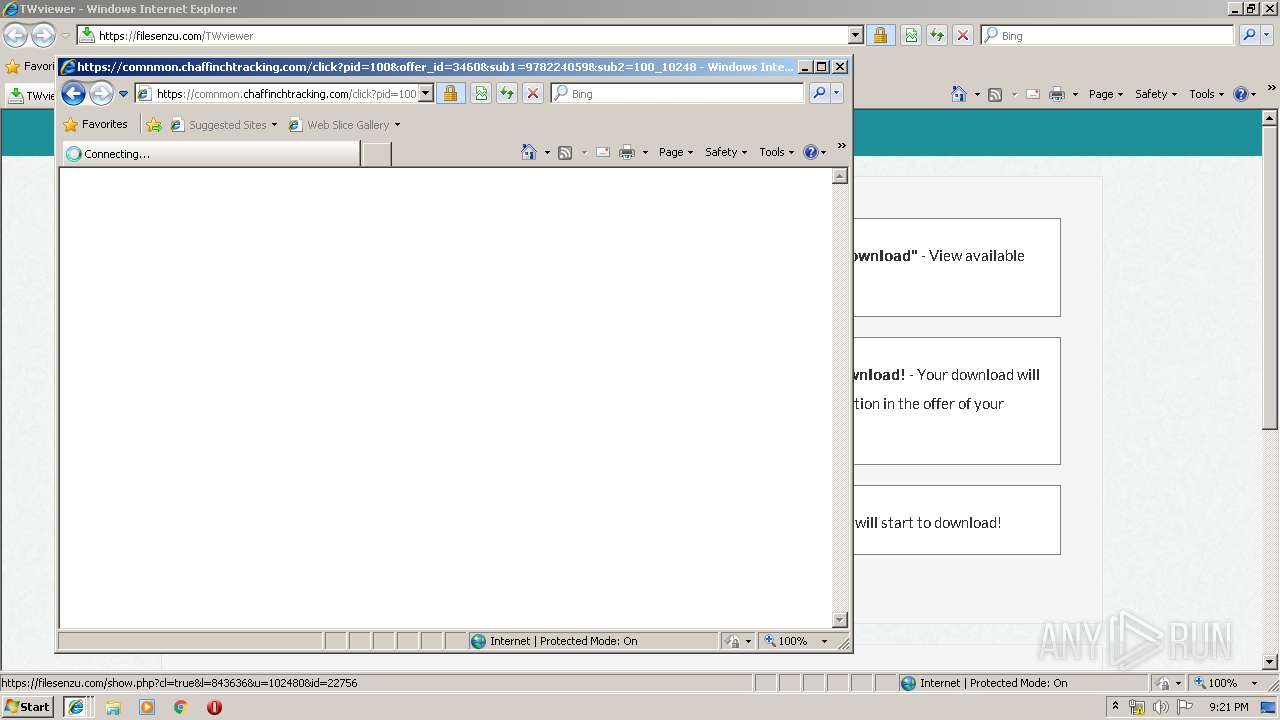Toggle compatibility view in main window
The width and height of the screenshot is (1280, 720).
click(911, 35)
